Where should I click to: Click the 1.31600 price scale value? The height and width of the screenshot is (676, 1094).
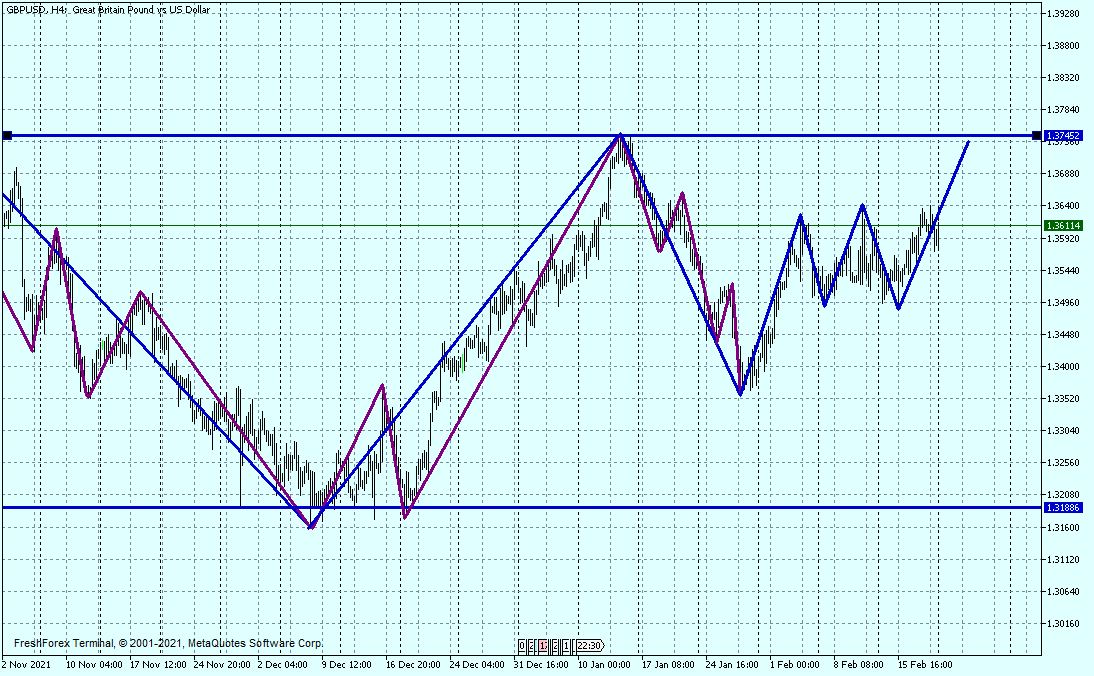(x=1064, y=527)
